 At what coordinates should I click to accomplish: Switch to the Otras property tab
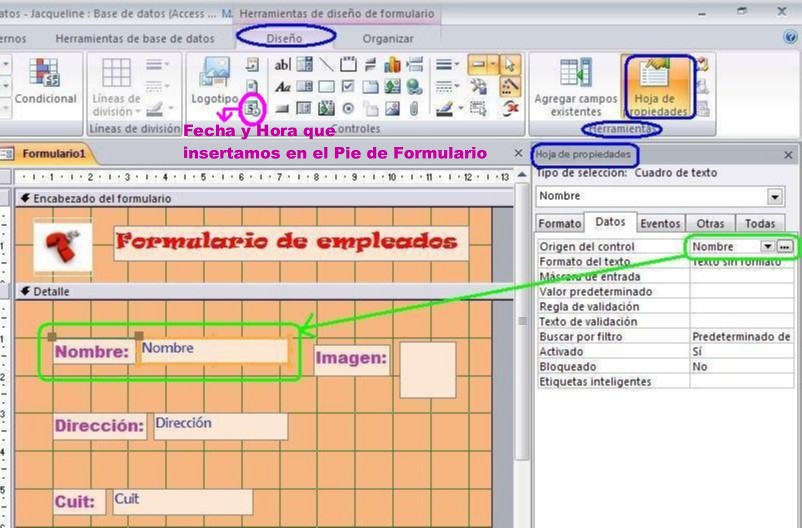pos(710,224)
